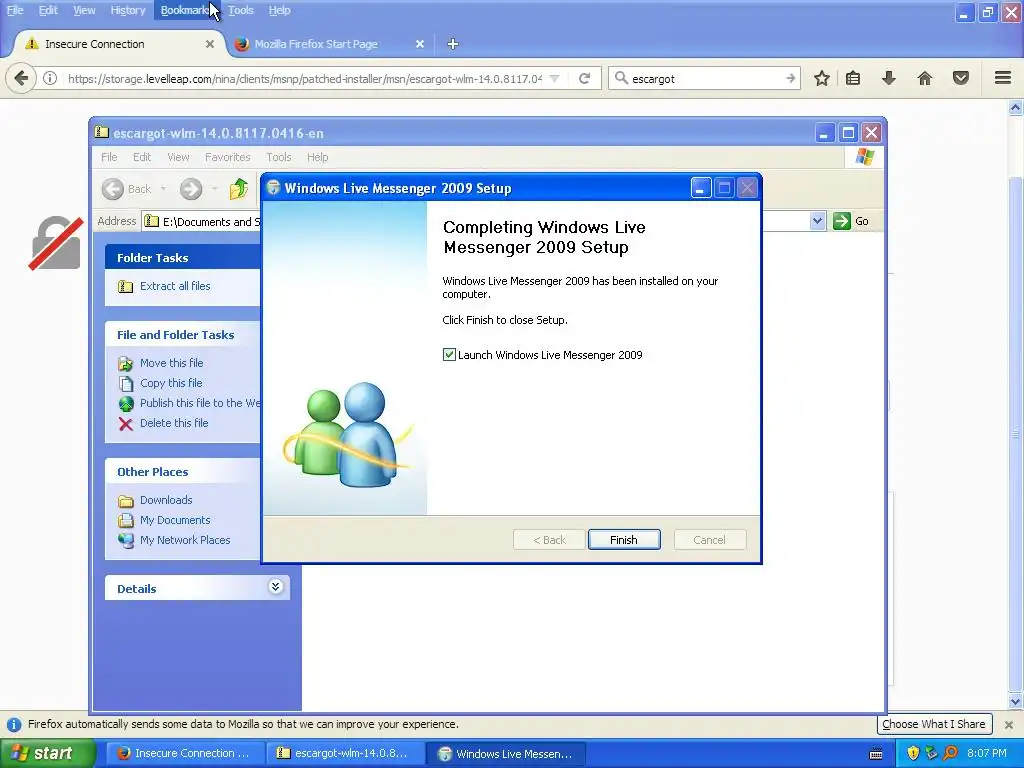Switch to escargot-wlm taskbar item
Screen dimensions: 1024x768
click(x=344, y=754)
